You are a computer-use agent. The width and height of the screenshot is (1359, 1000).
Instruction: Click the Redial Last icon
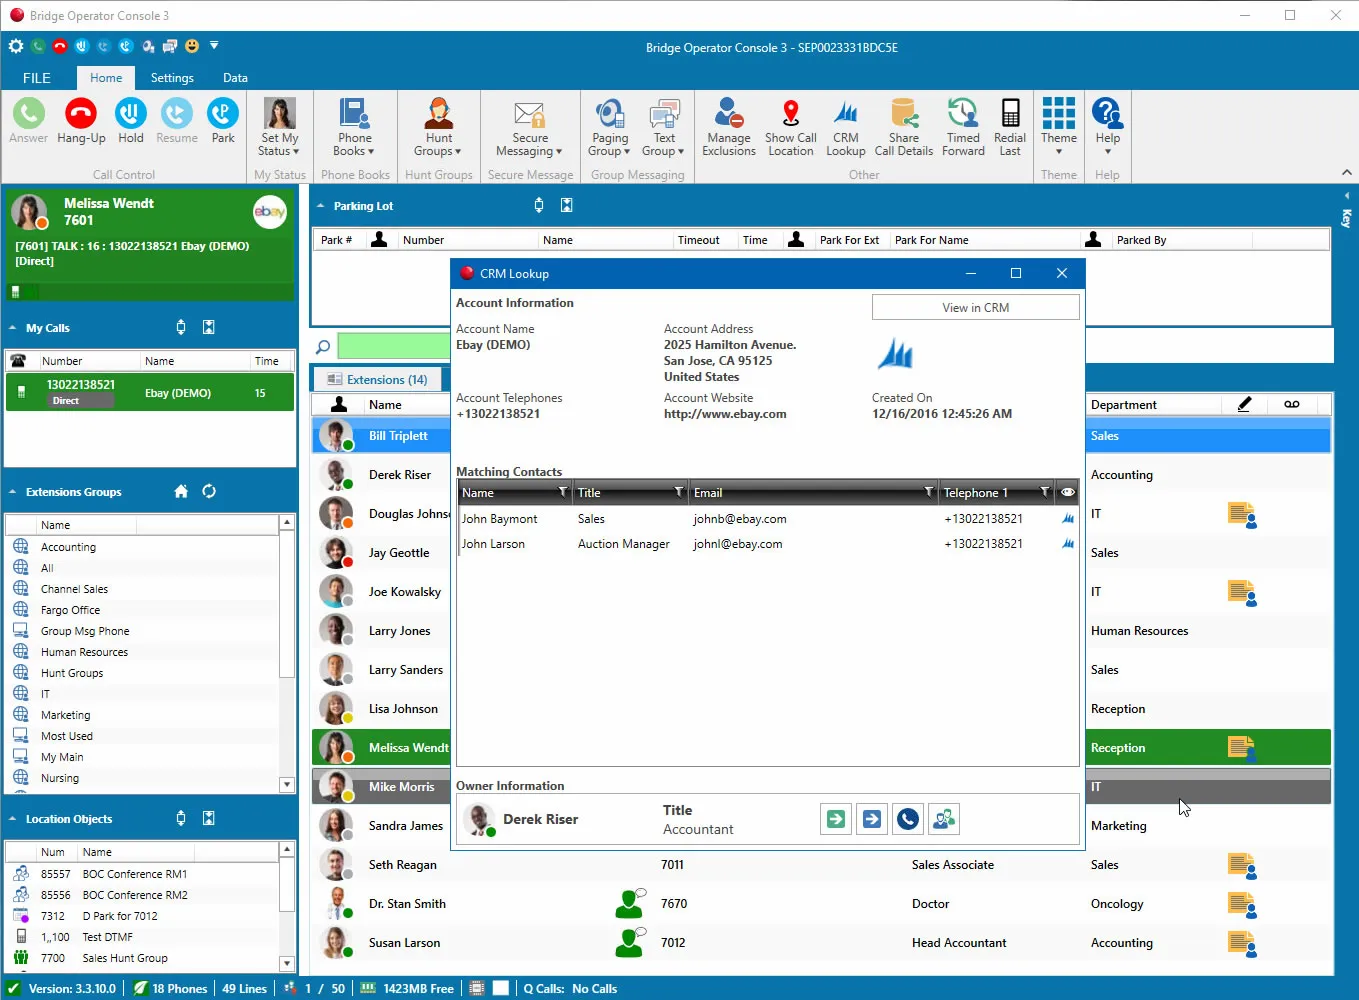1009,126
